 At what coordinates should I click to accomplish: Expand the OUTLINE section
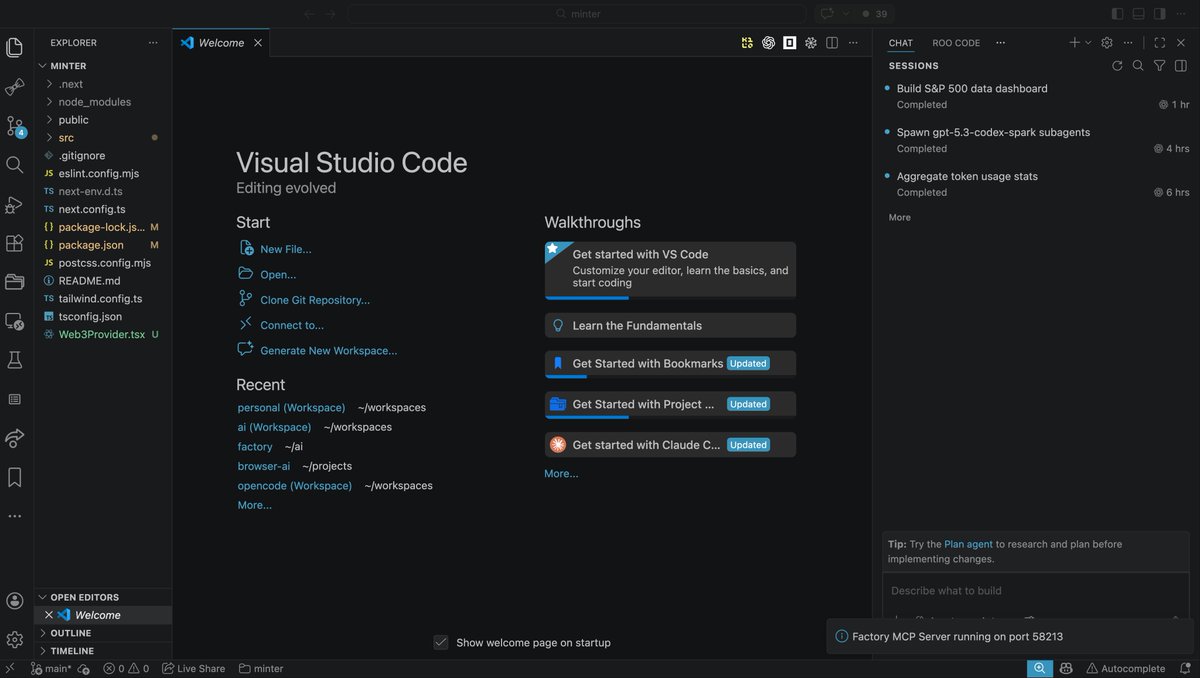[x=103, y=633]
